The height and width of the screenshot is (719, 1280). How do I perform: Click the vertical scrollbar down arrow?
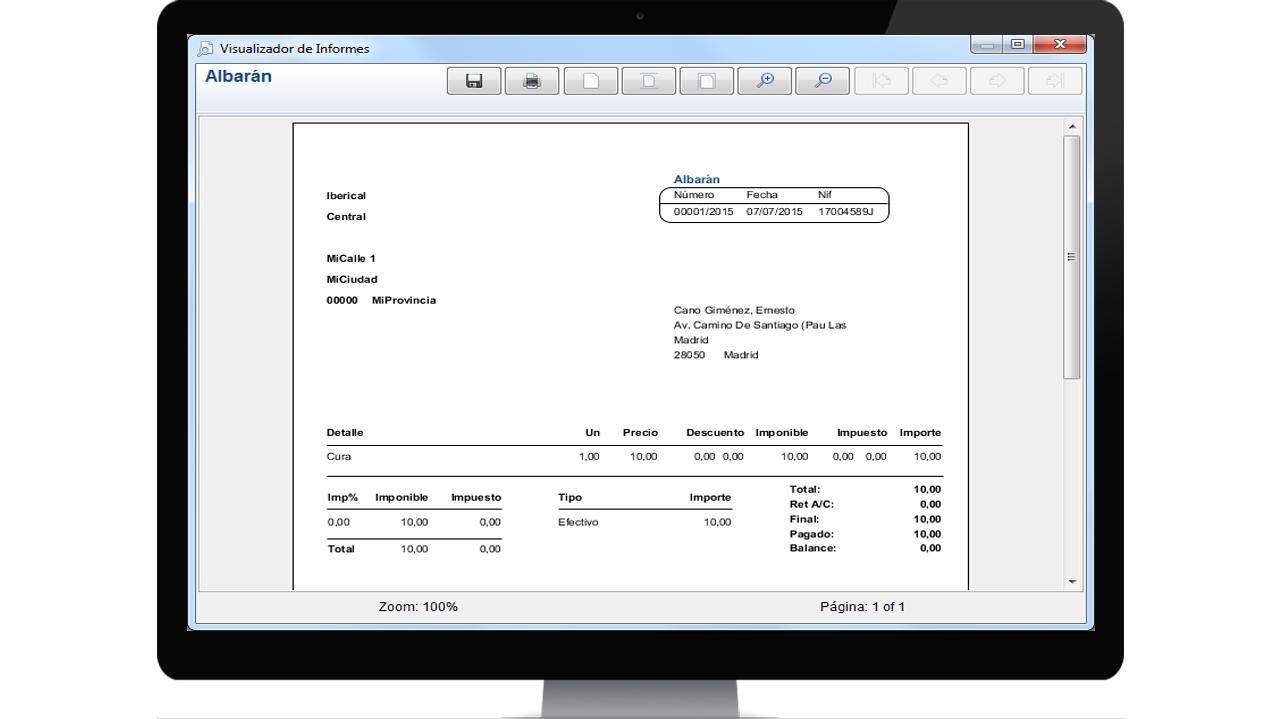(x=1072, y=581)
